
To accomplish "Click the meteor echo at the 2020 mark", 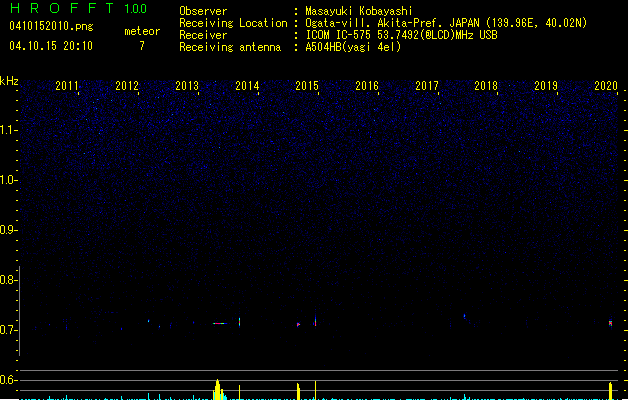I will click(610, 323).
